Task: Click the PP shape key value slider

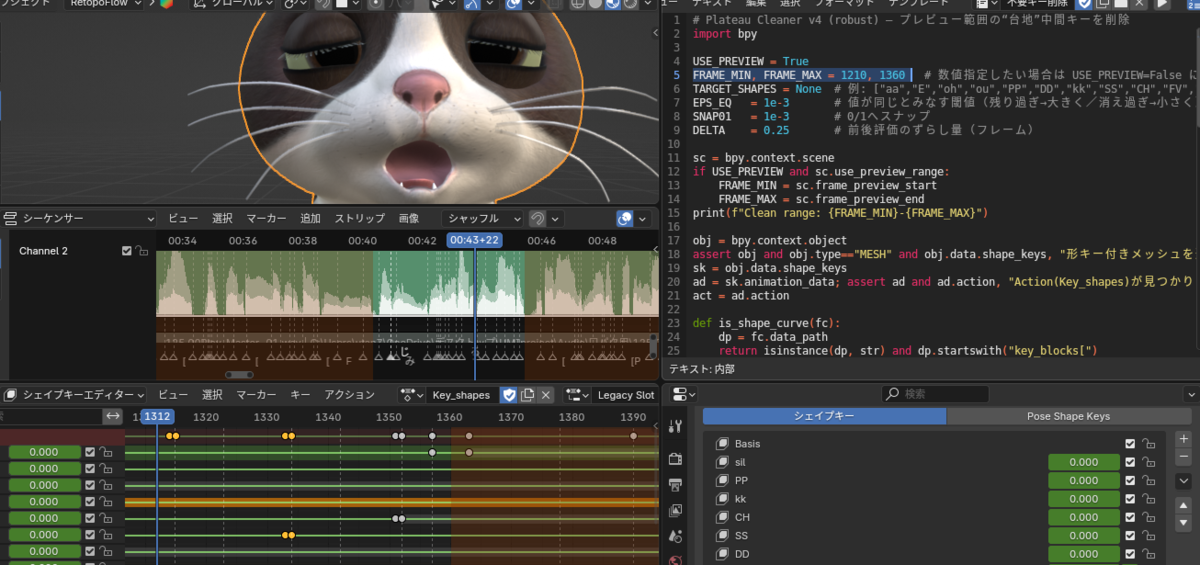Action: [x=1083, y=481]
